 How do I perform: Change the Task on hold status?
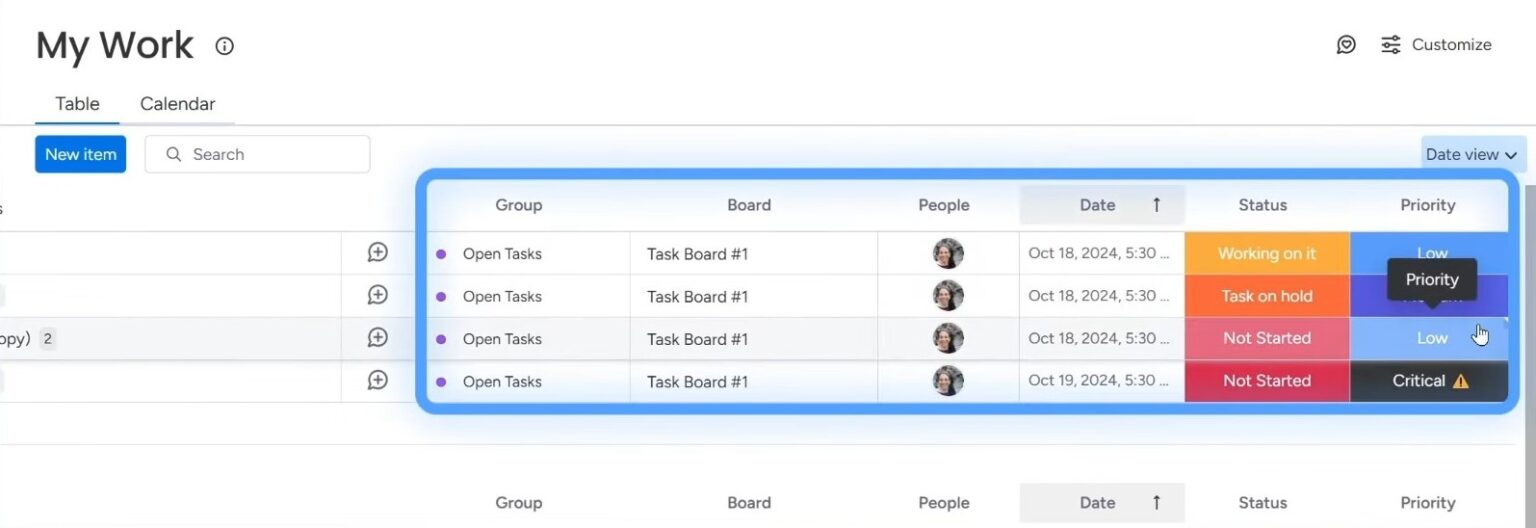click(x=1266, y=296)
